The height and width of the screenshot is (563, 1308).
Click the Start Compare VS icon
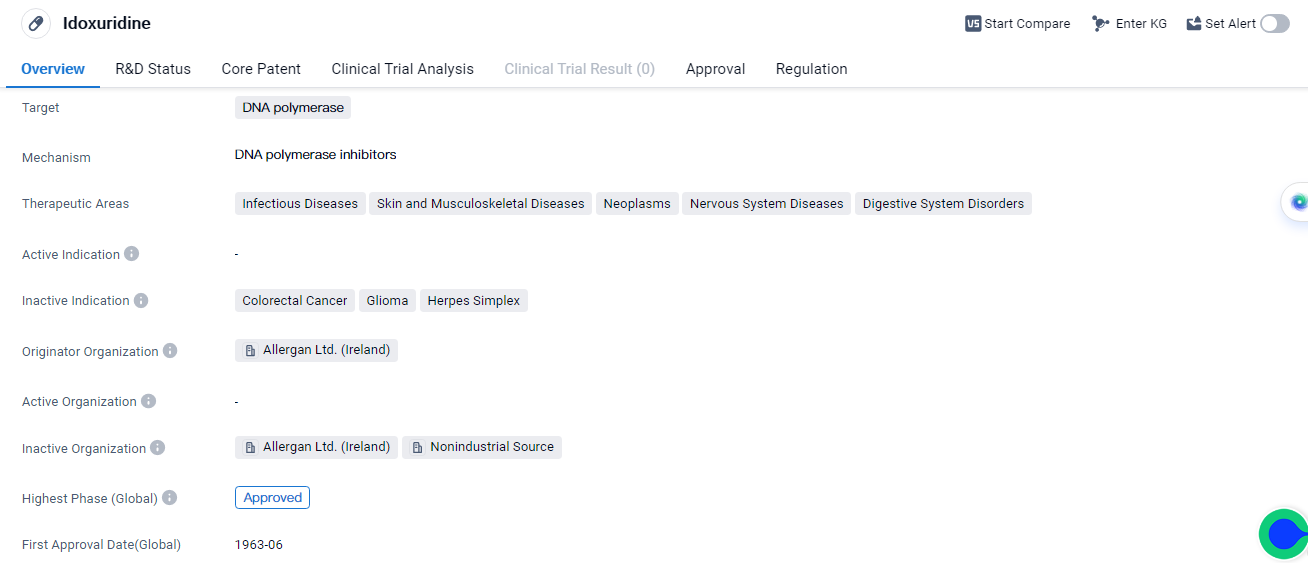click(973, 24)
